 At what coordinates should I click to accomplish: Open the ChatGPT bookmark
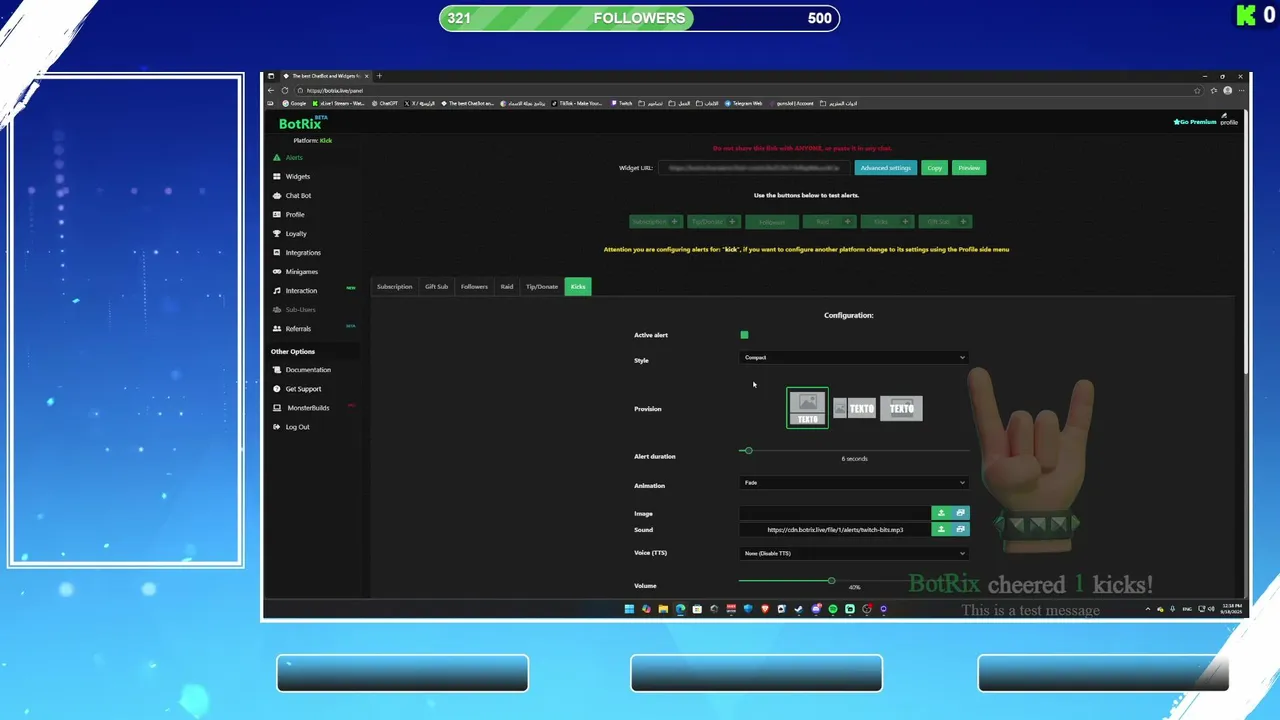[x=385, y=103]
